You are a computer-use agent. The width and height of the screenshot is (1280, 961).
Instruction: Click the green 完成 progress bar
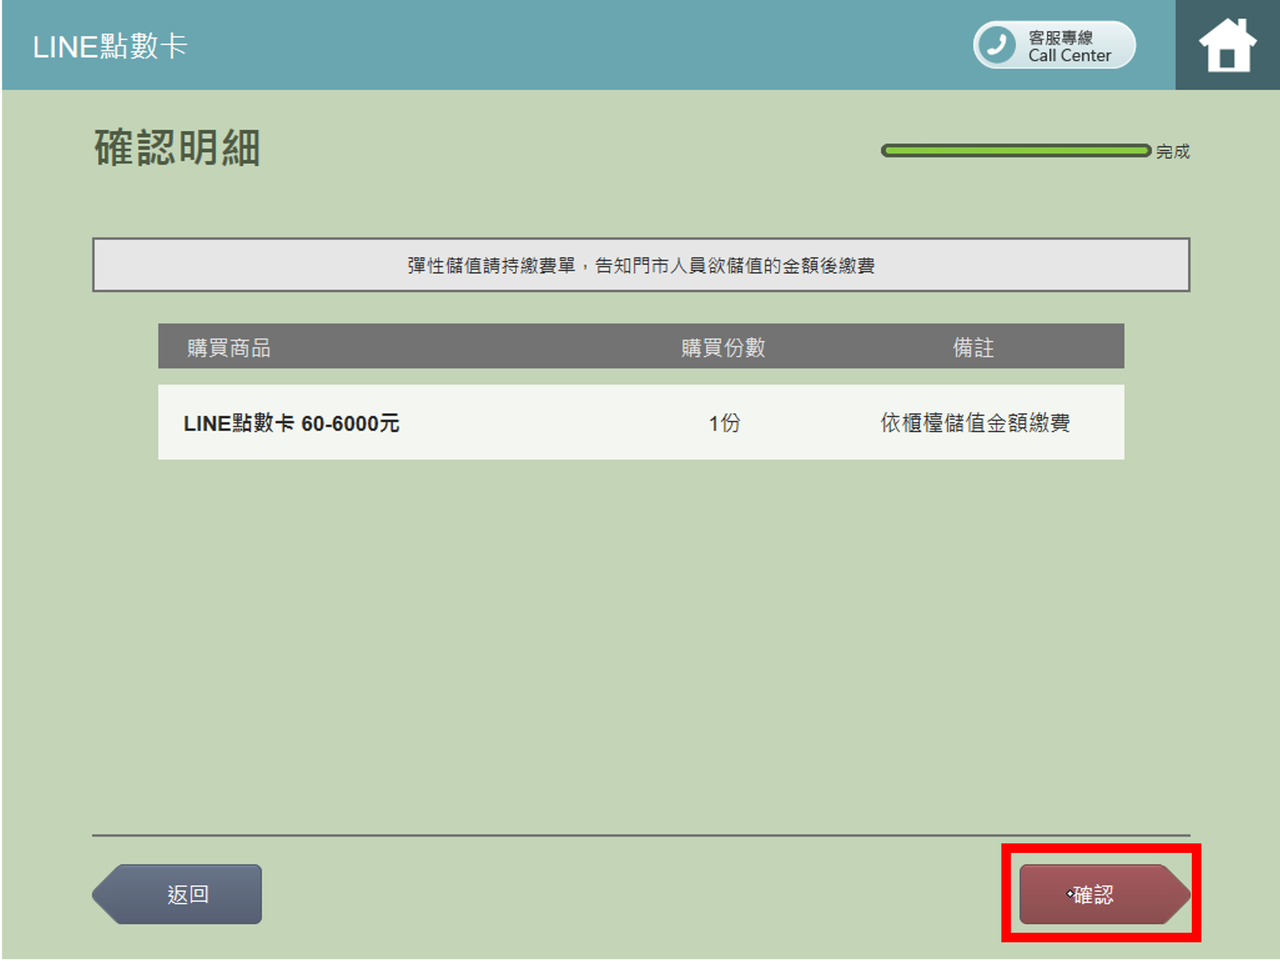[x=1016, y=151]
